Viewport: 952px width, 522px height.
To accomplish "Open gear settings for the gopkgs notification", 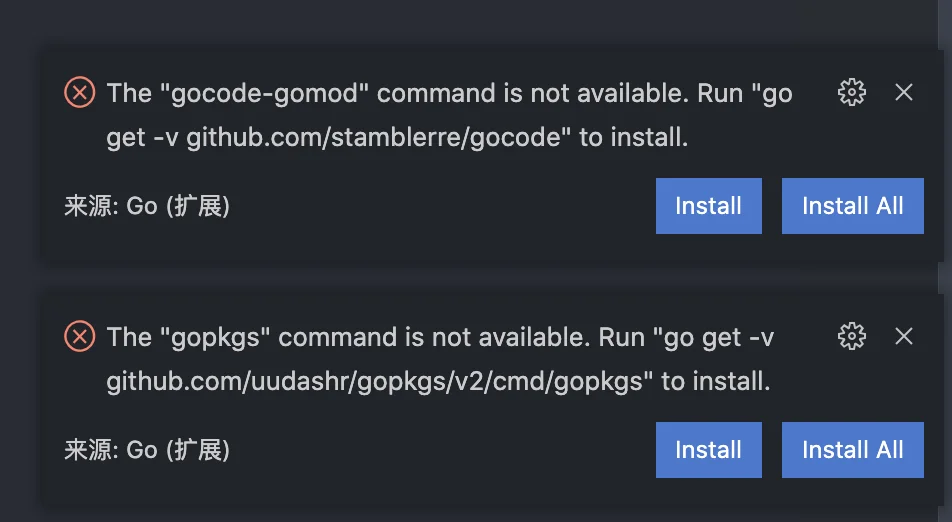I will click(x=852, y=336).
